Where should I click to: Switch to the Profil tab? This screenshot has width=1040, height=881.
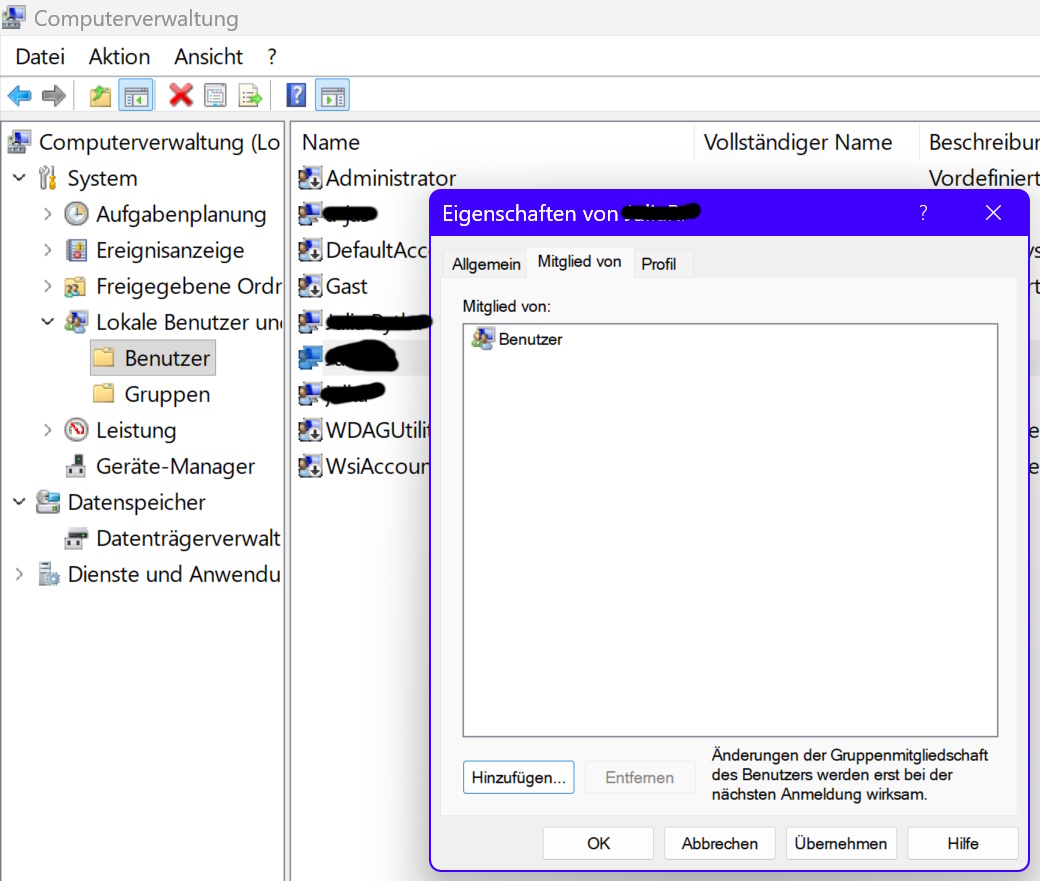pos(661,263)
